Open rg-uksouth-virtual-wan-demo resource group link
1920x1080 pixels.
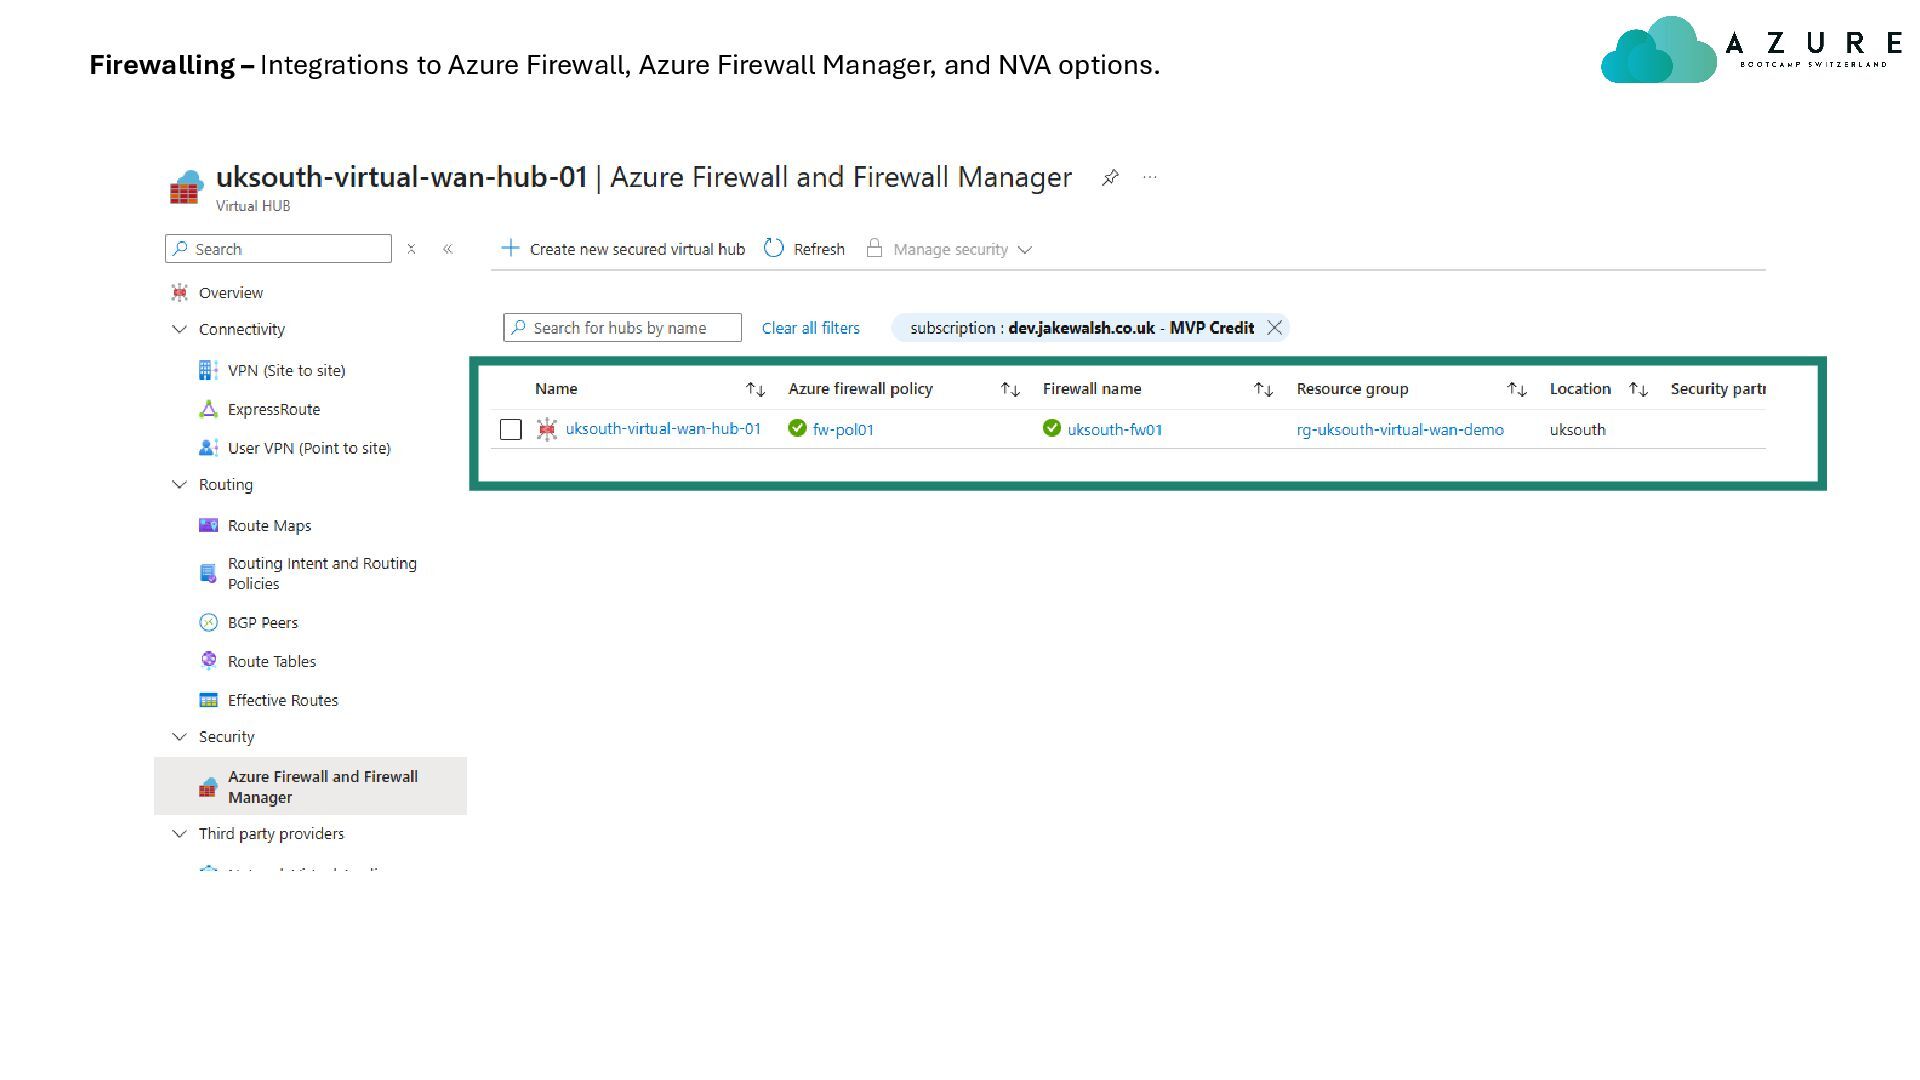[x=1400, y=429]
